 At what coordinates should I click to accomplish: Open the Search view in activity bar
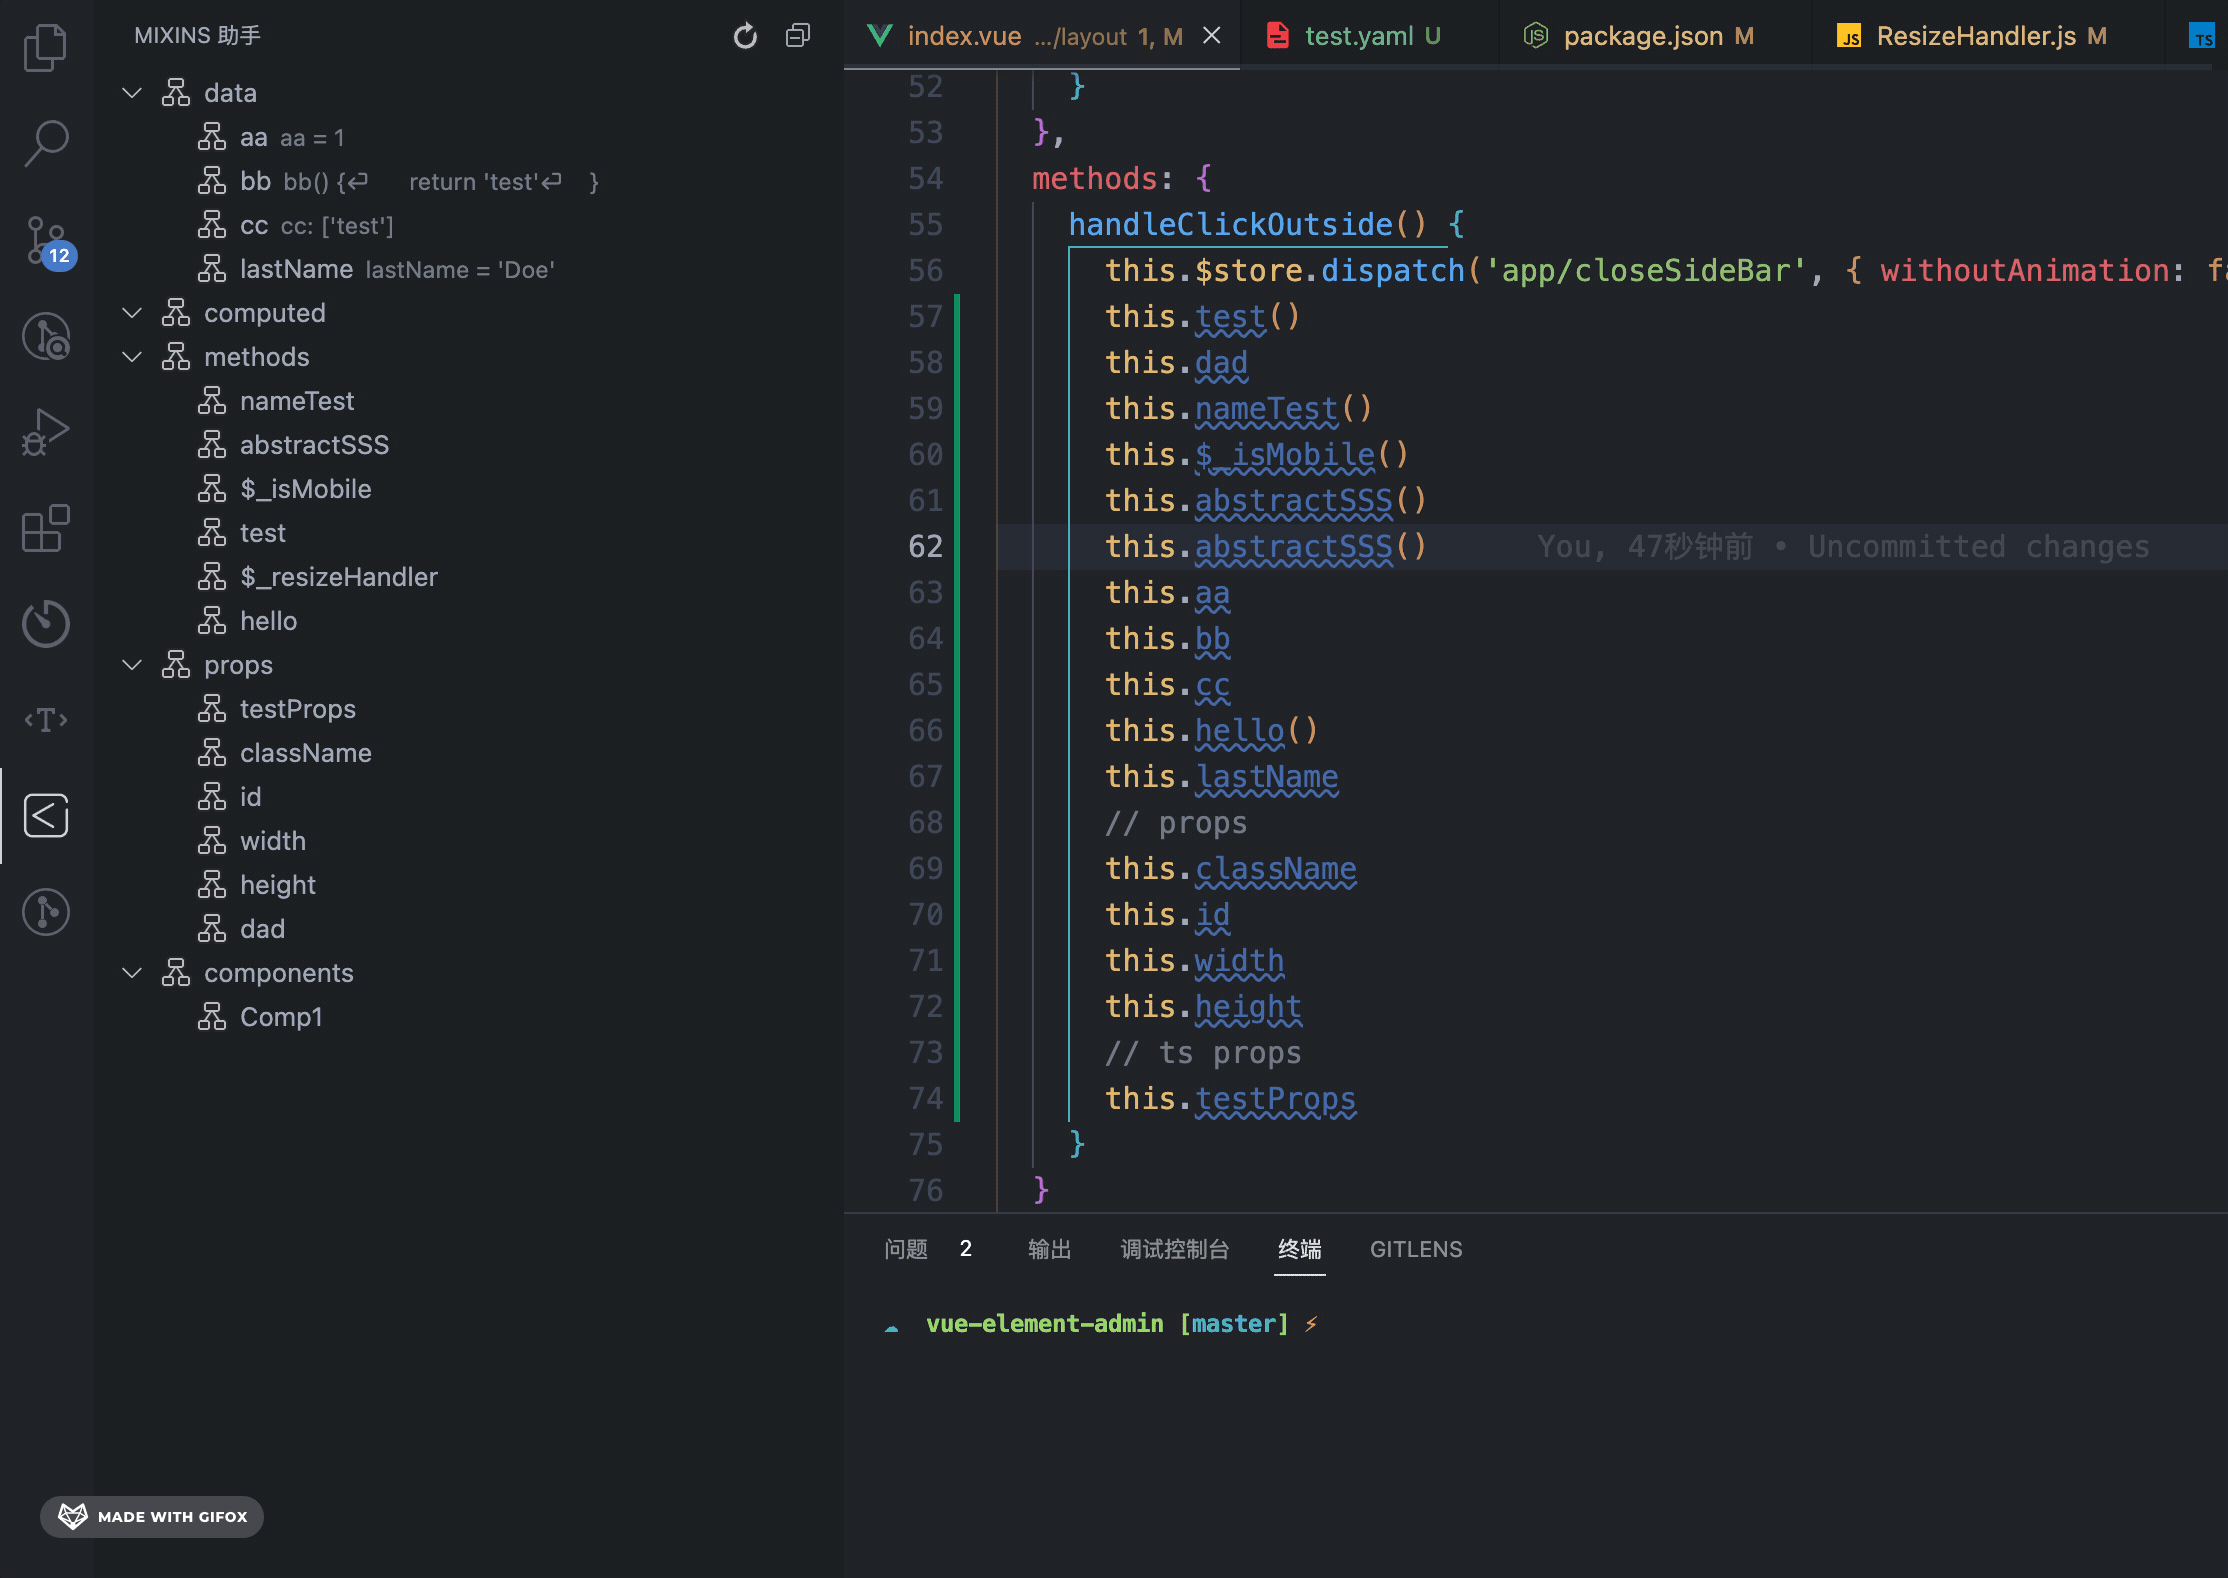[x=45, y=143]
